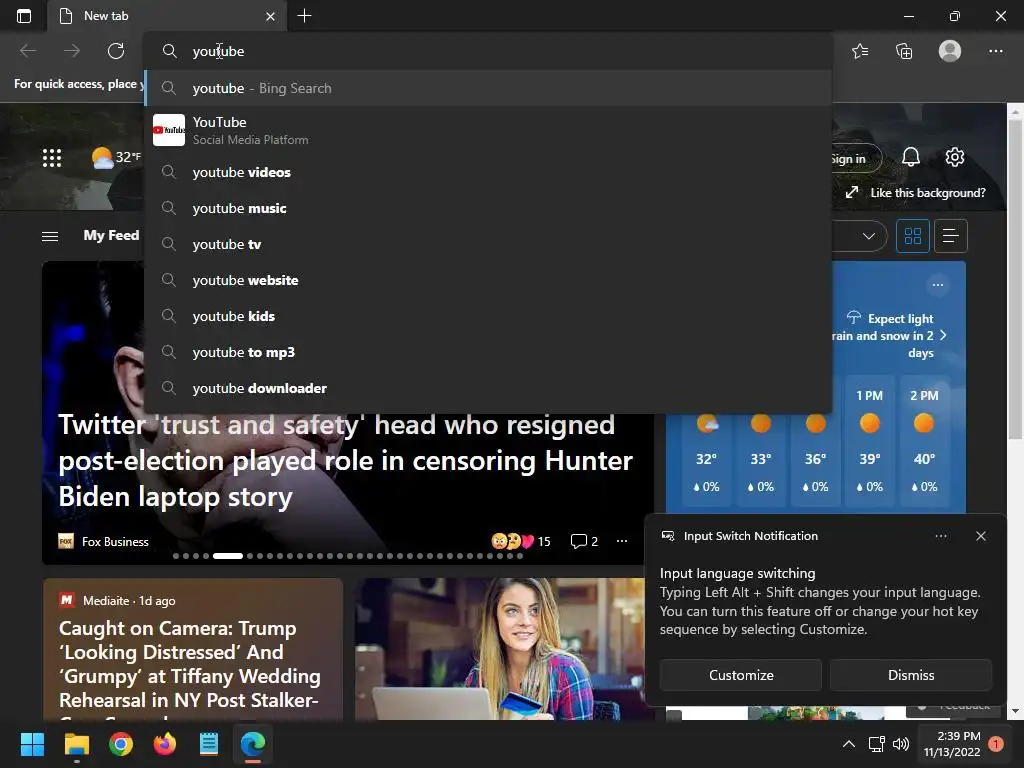Click the reactions emoji count 15
Image resolution: width=1024 pixels, height=768 pixels.
(x=520, y=541)
